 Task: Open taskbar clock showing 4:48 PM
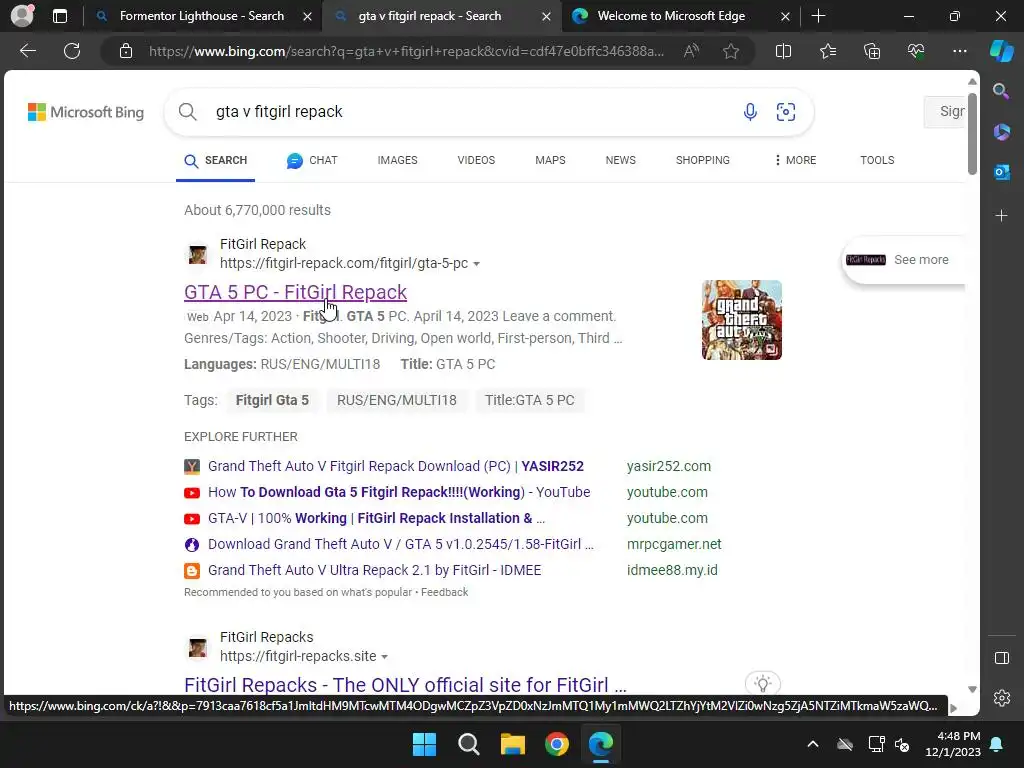coord(953,744)
